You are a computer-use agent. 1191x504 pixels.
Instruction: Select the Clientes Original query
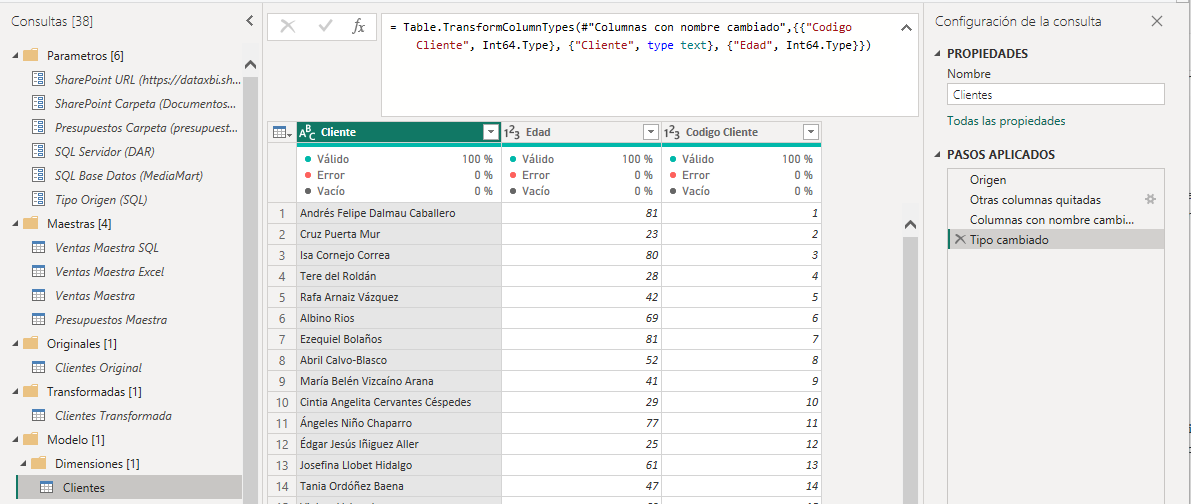pos(98,368)
